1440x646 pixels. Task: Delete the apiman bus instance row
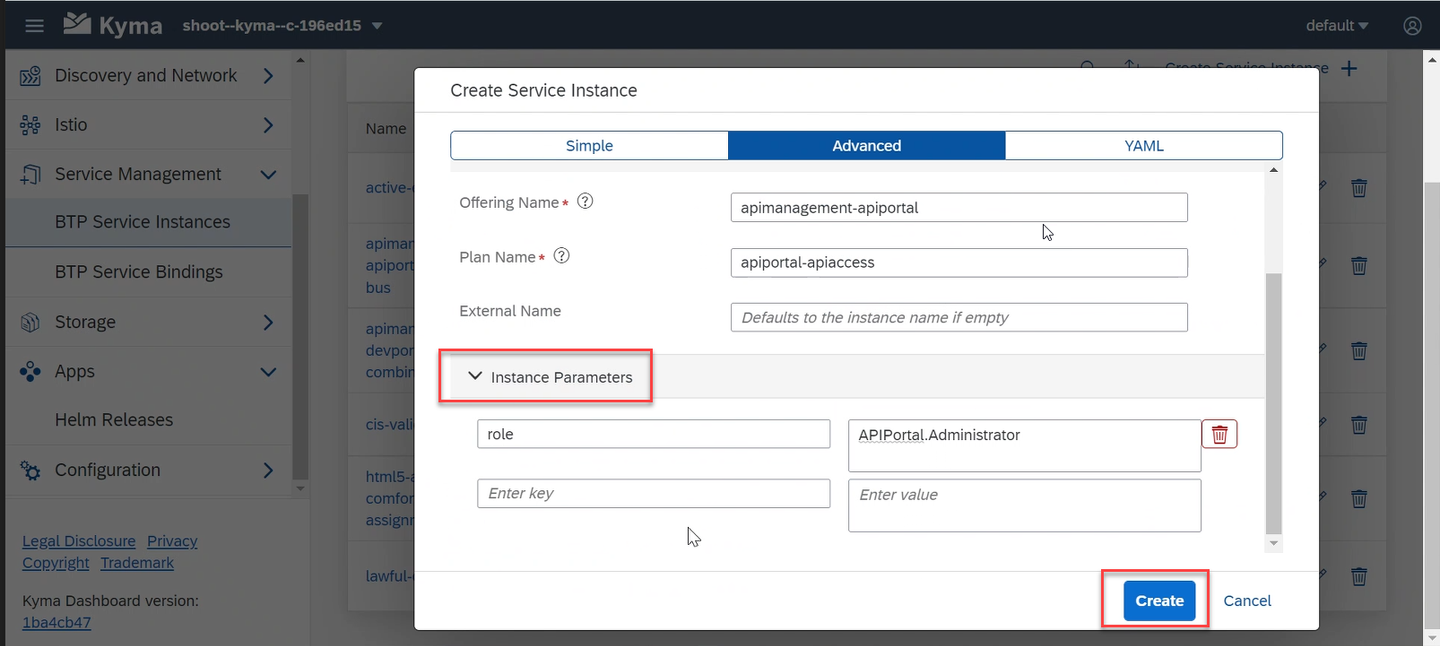pyautogui.click(x=1359, y=265)
